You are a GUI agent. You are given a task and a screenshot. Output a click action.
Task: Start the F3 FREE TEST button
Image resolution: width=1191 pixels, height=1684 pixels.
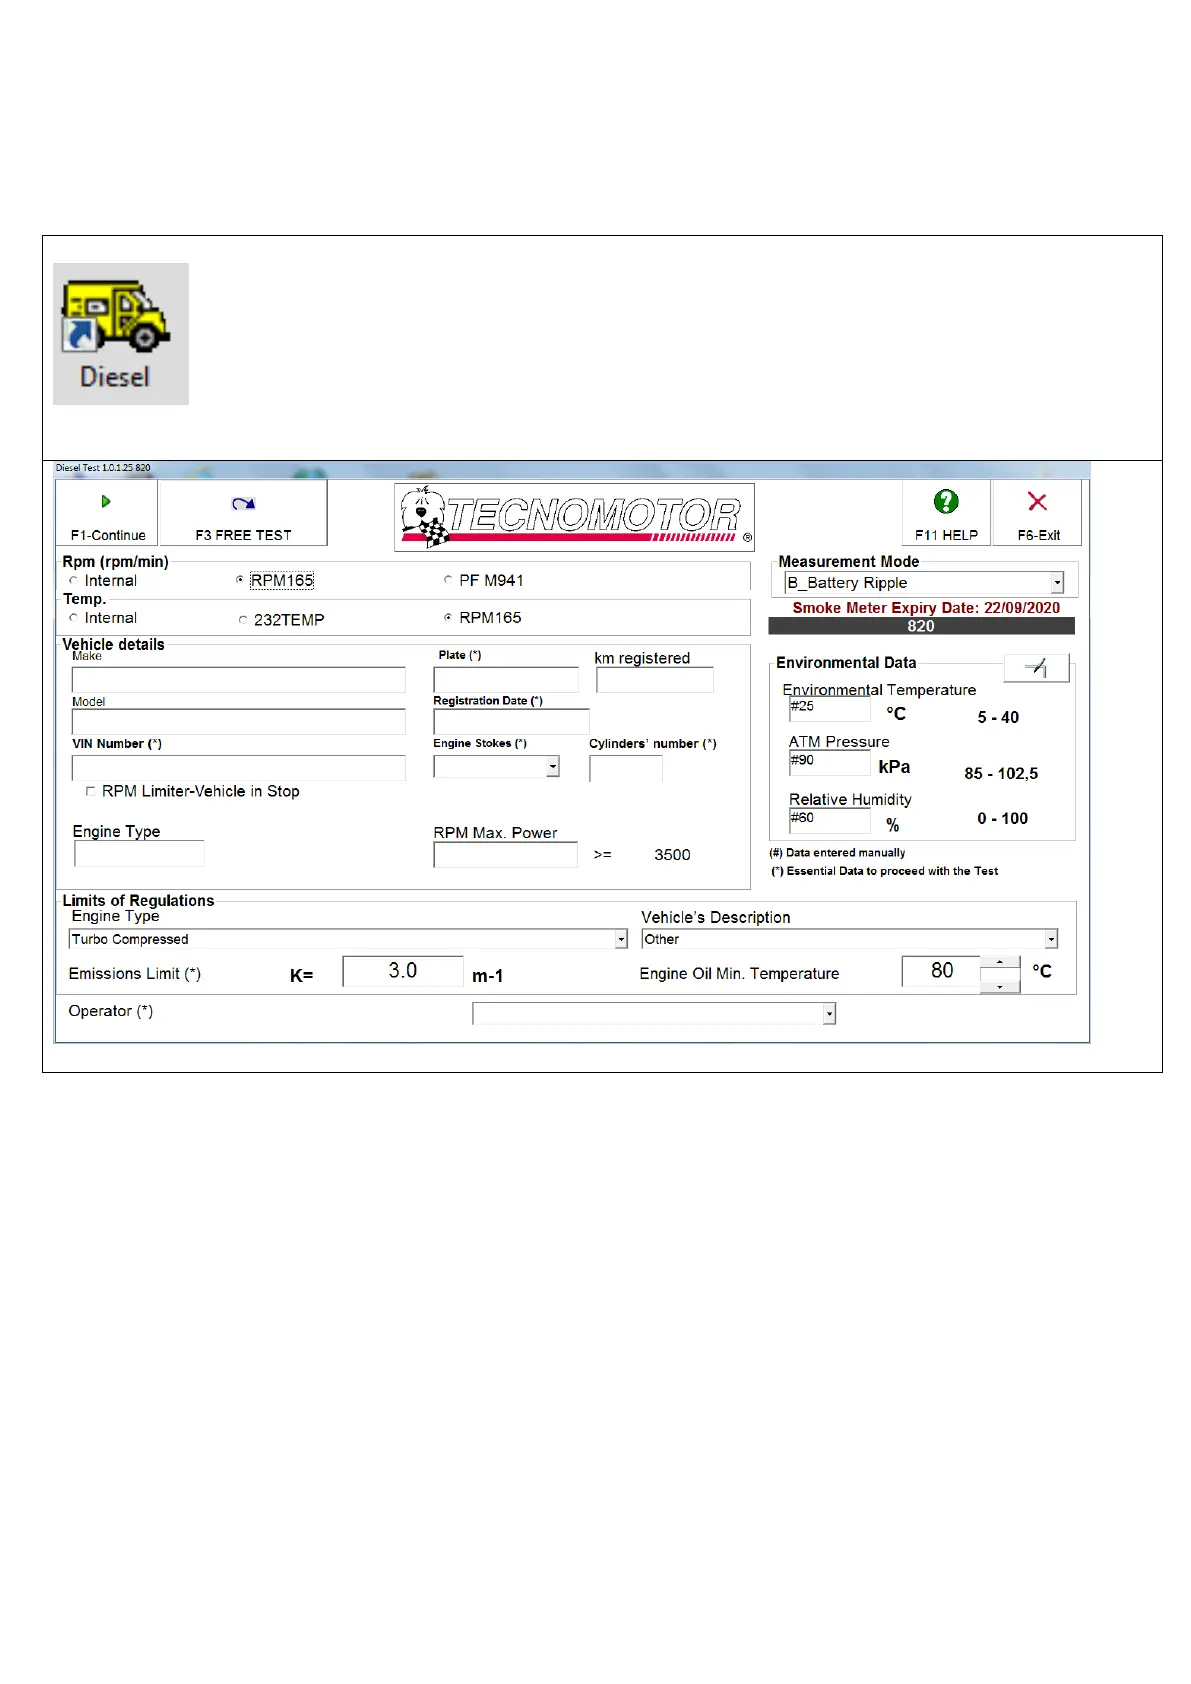click(x=243, y=513)
